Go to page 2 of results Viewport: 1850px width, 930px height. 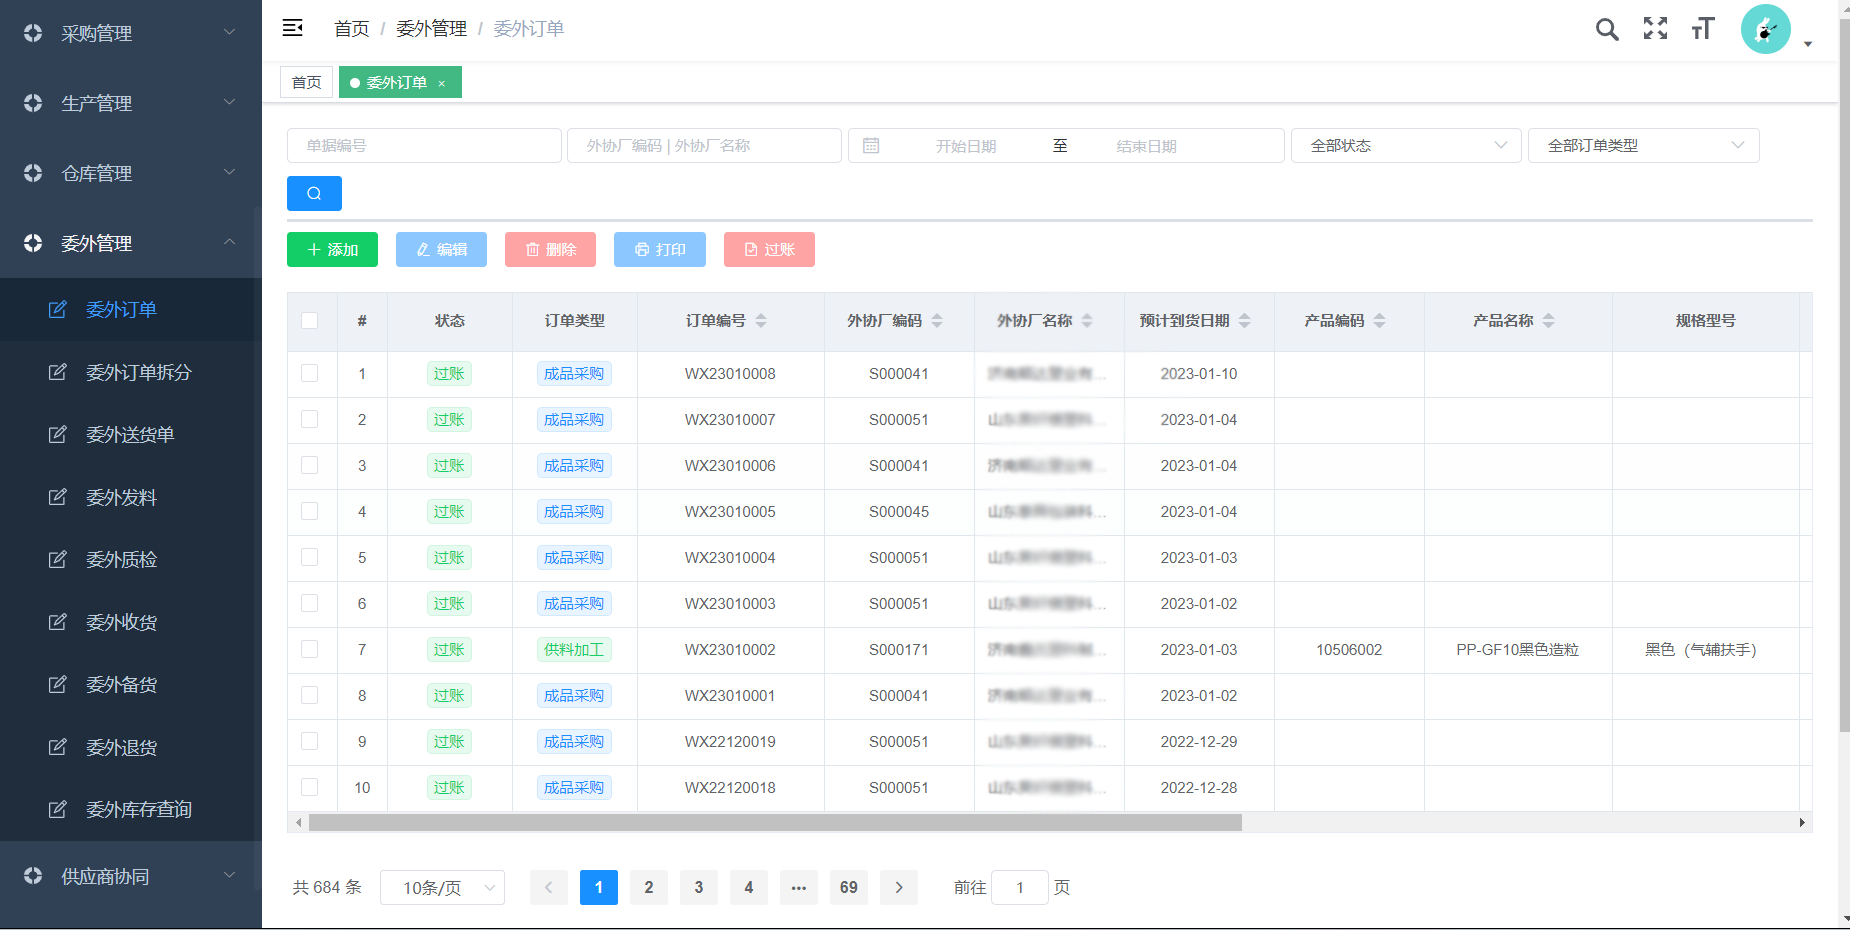pos(649,888)
